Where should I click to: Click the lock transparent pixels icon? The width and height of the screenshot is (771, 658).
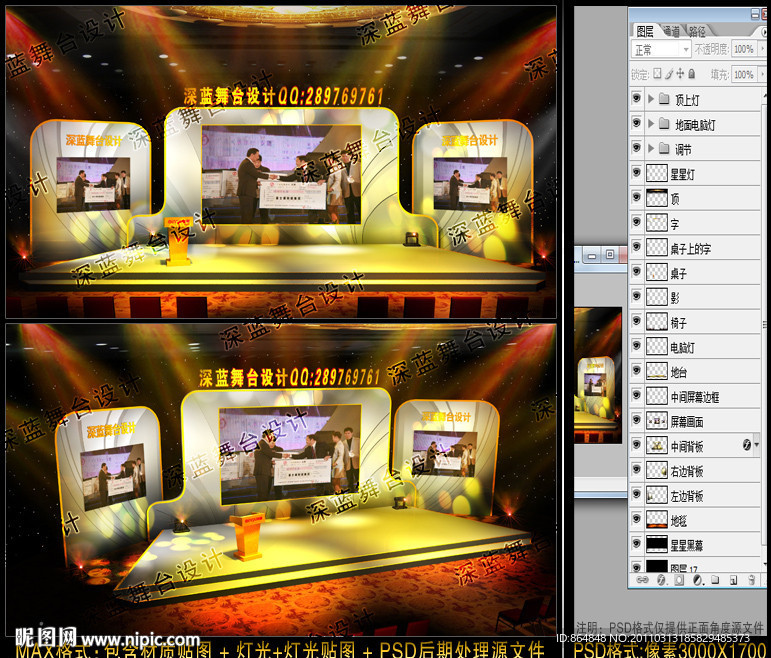click(657, 74)
